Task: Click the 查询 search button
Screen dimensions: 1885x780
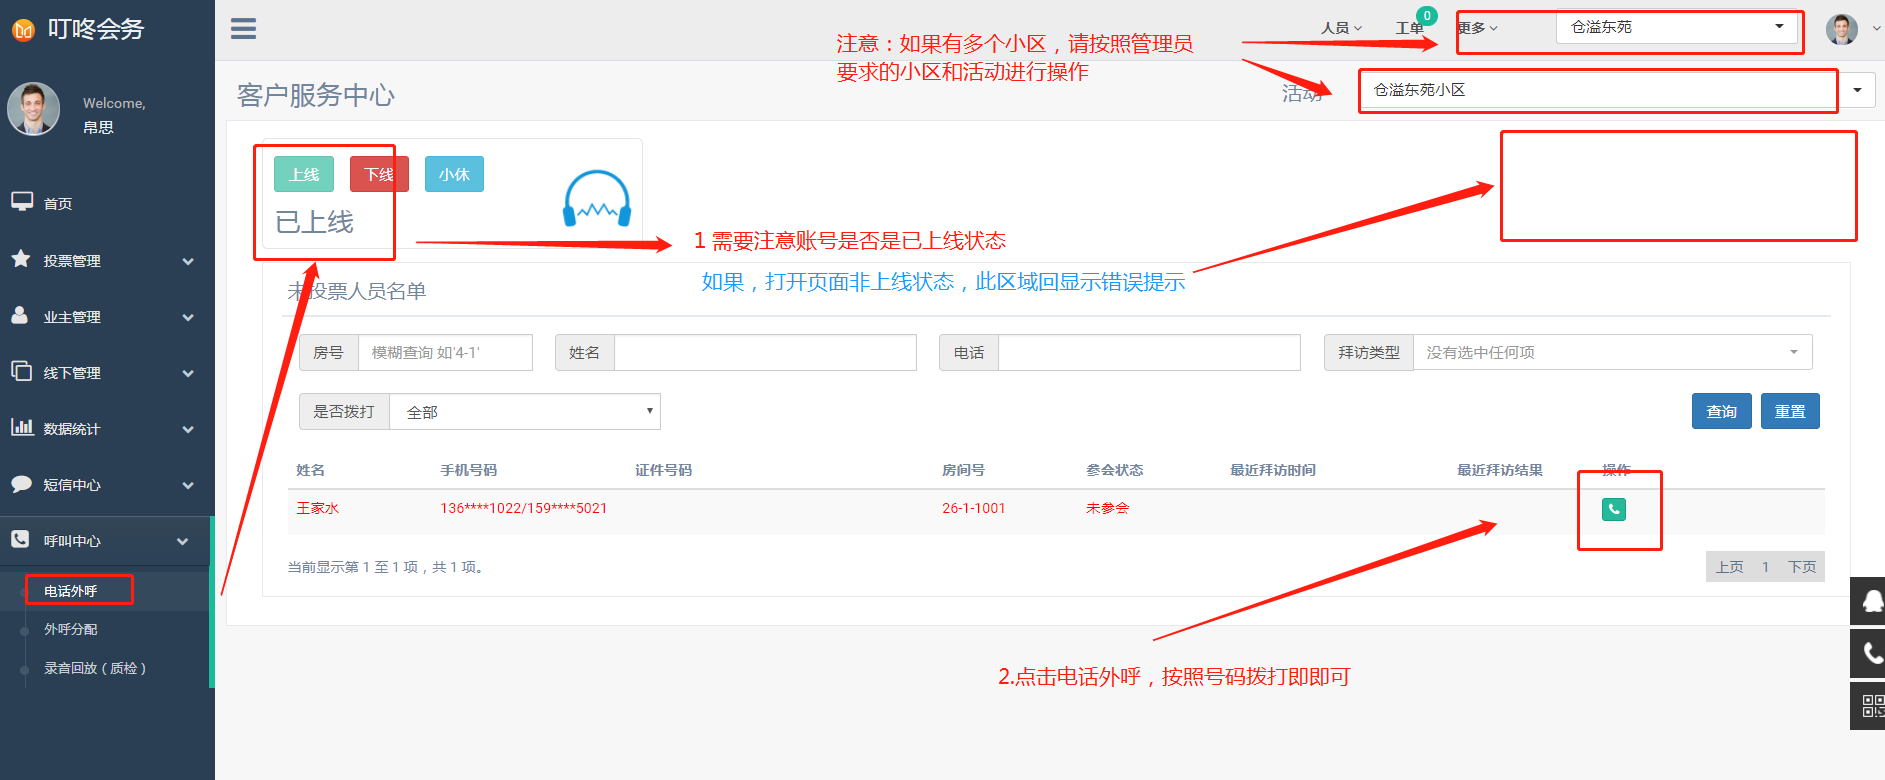Action: coord(1721,411)
